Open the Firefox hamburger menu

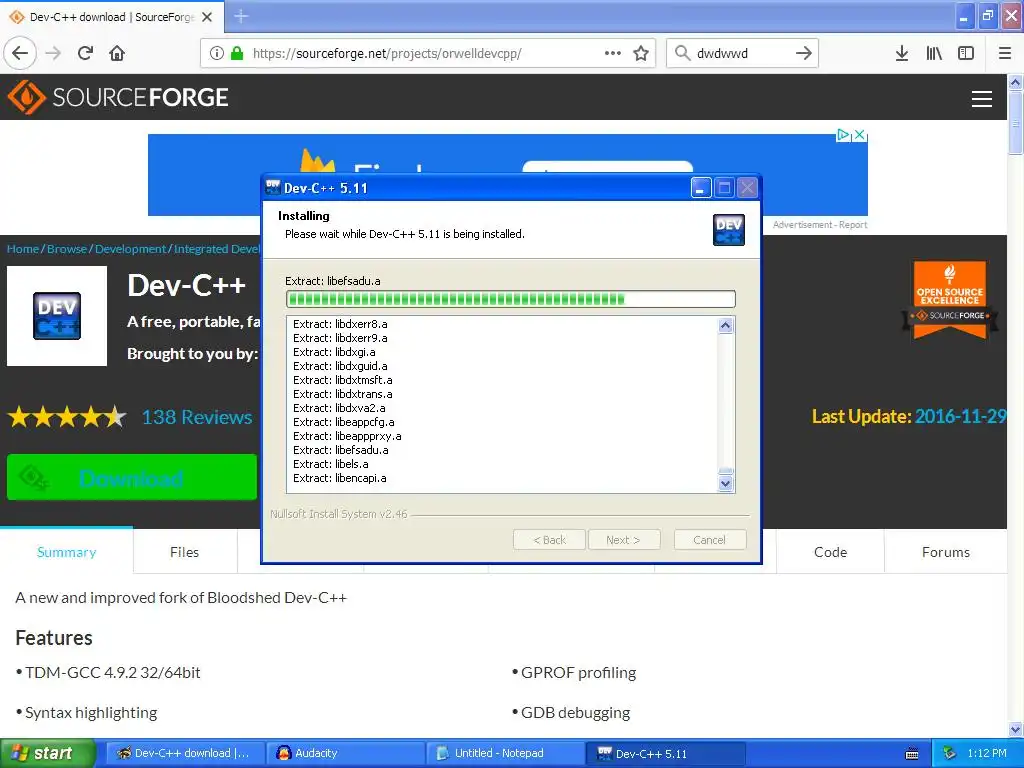1004,53
